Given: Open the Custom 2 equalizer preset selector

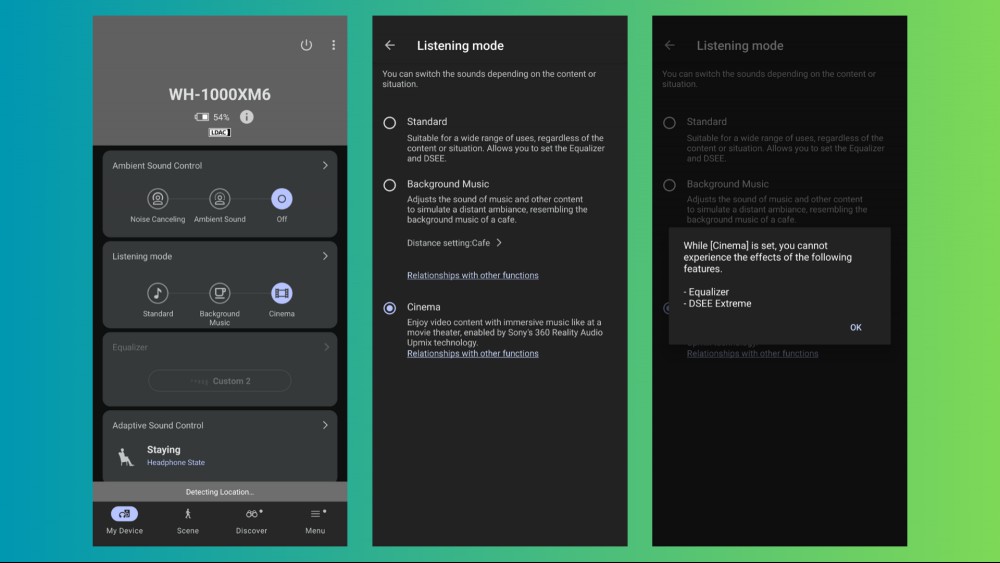Looking at the screenshot, I should click(219, 381).
